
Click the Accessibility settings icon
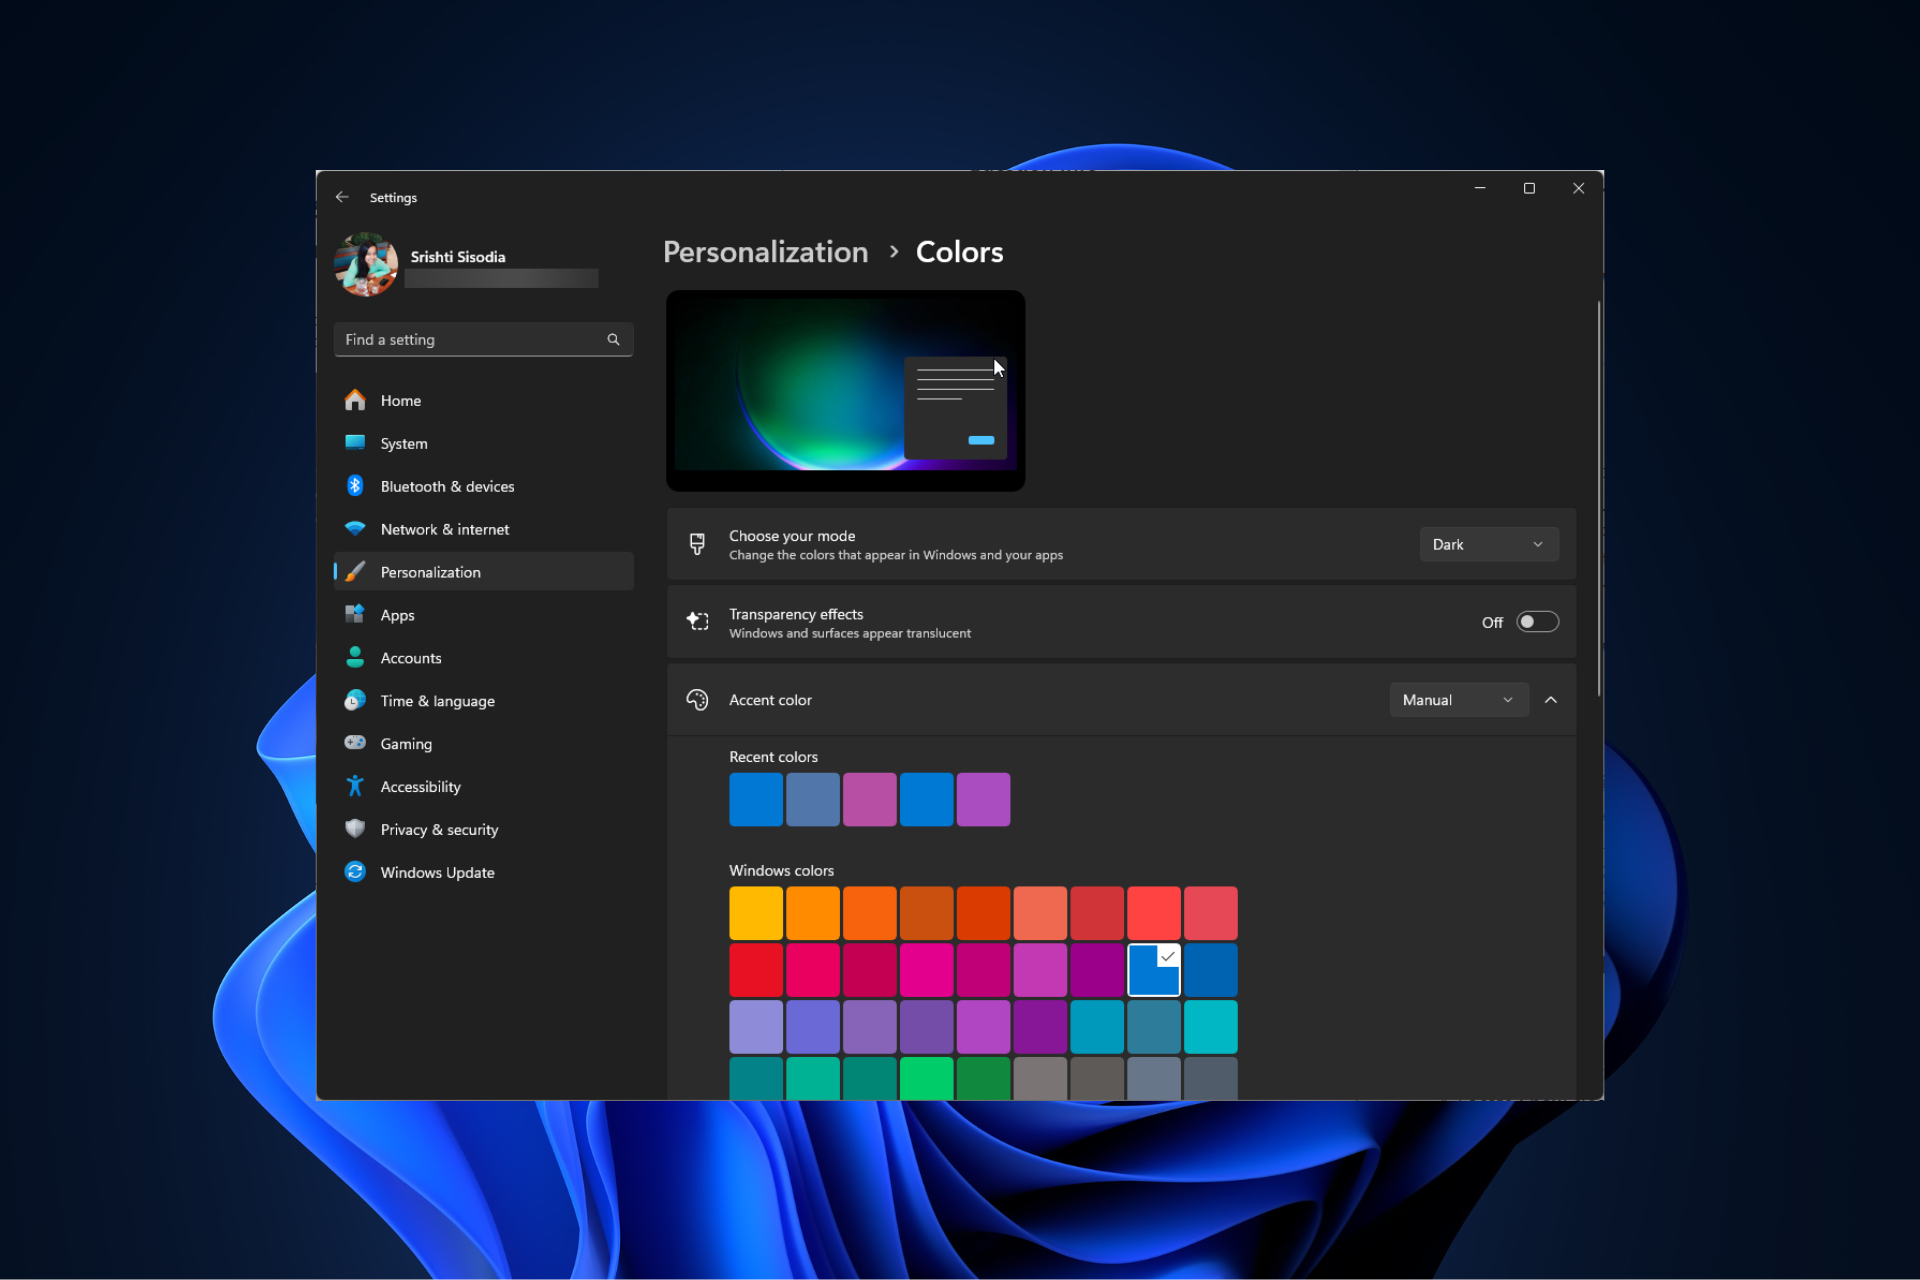pos(354,786)
